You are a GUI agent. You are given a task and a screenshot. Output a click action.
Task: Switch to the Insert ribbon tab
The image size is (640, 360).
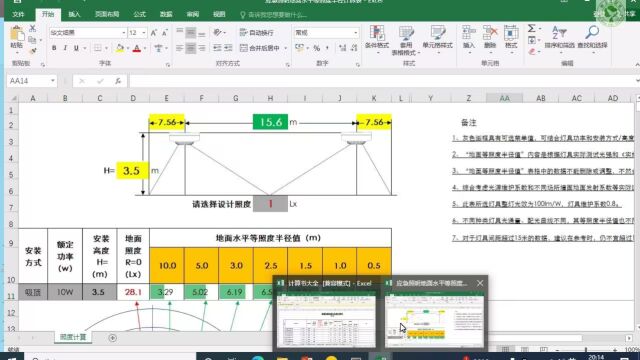point(74,14)
